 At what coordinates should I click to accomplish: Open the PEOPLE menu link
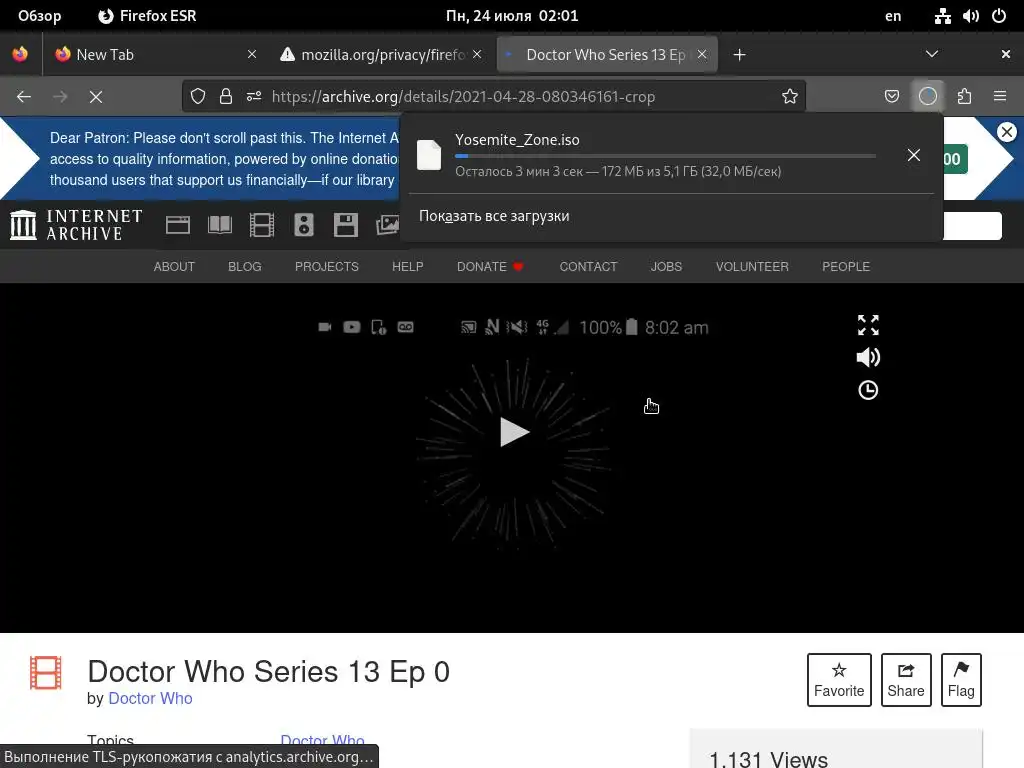[x=846, y=266]
